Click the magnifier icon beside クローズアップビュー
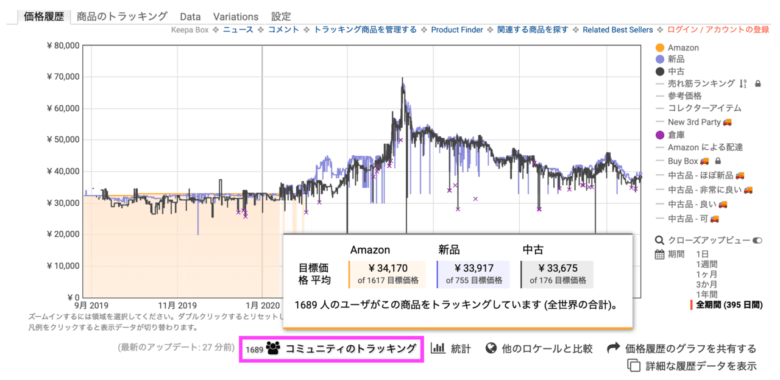780x380 pixels. tap(660, 241)
